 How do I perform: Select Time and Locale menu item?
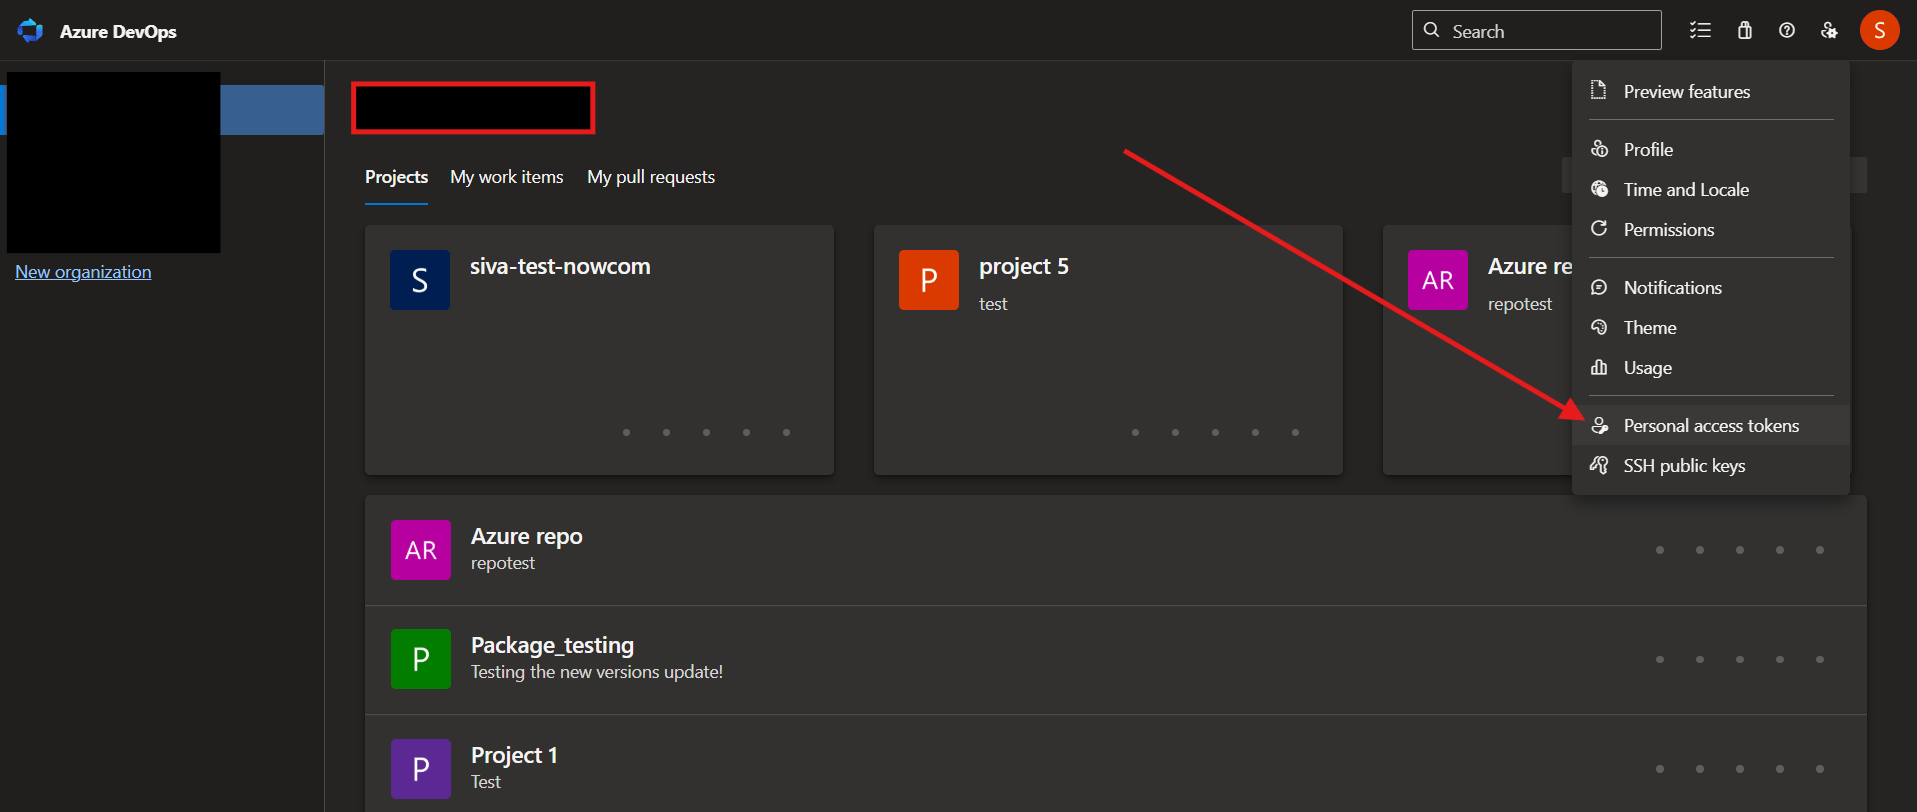[x=1711, y=189]
